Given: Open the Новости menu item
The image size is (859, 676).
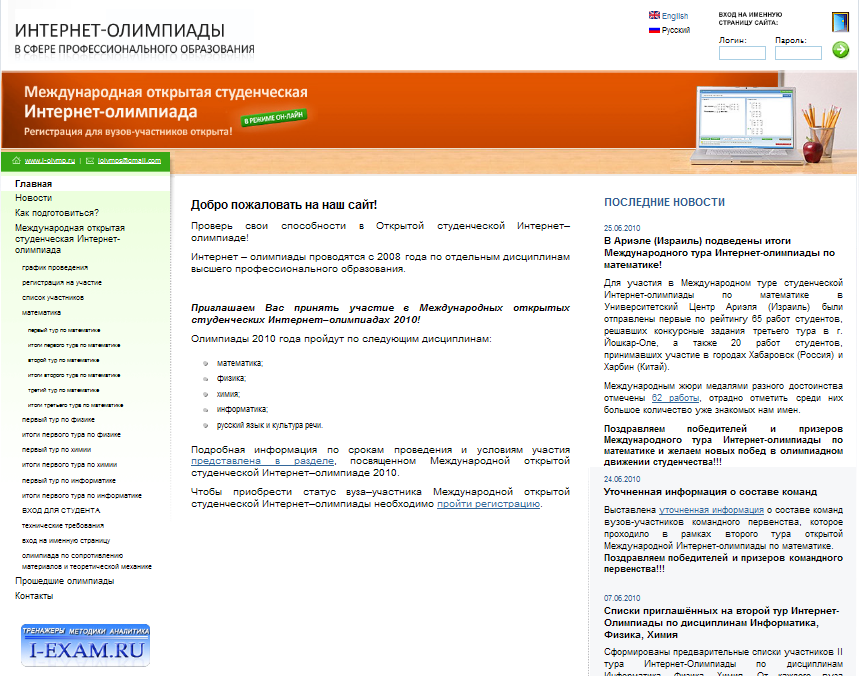Looking at the screenshot, I should point(33,198).
